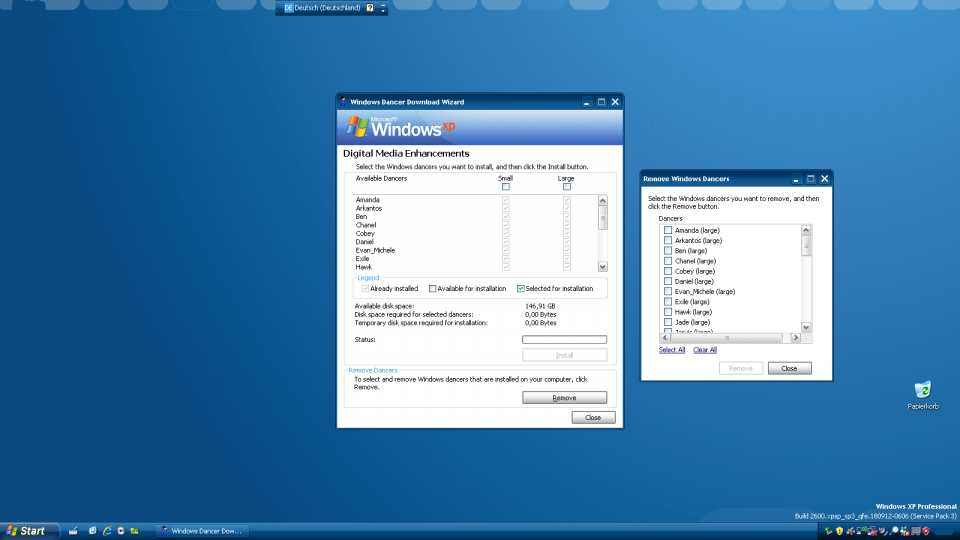Image resolution: width=960 pixels, height=540 pixels.
Task: Click Safely Remove Hardware tray icon
Action: click(x=828, y=531)
